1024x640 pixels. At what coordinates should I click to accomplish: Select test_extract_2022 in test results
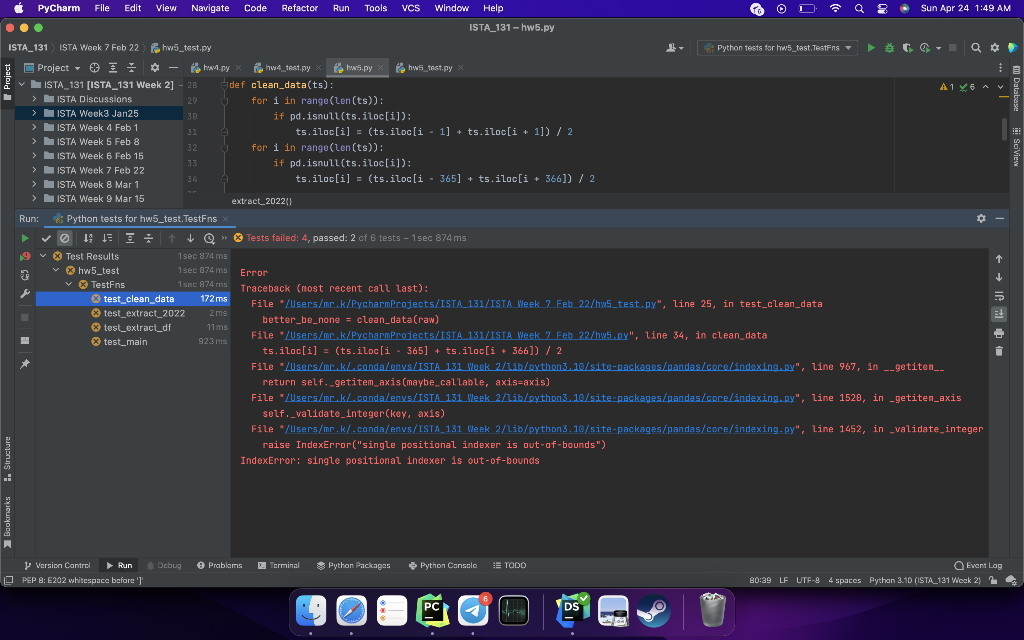point(144,313)
